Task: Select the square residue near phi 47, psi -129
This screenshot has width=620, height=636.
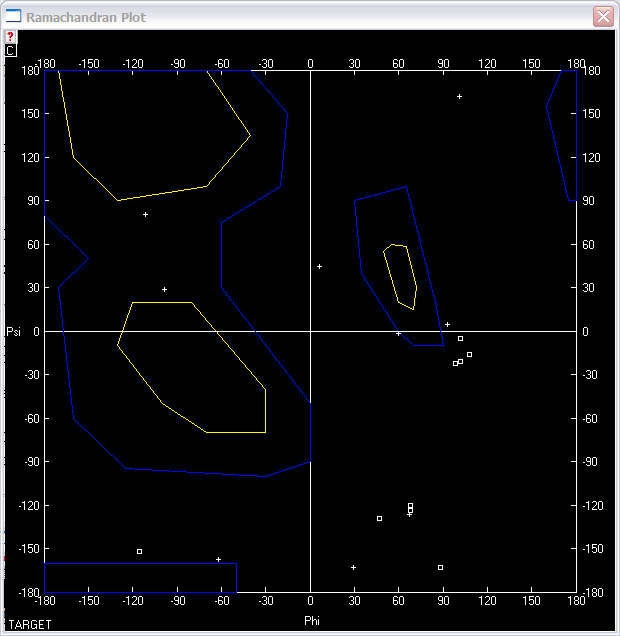Action: [379, 518]
